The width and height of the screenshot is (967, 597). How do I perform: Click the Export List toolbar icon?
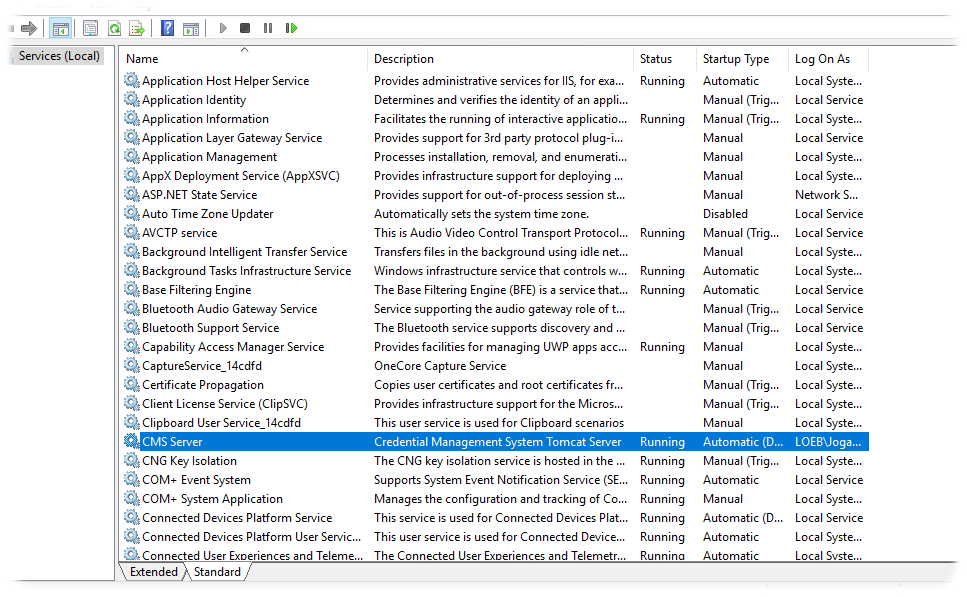pos(137,28)
